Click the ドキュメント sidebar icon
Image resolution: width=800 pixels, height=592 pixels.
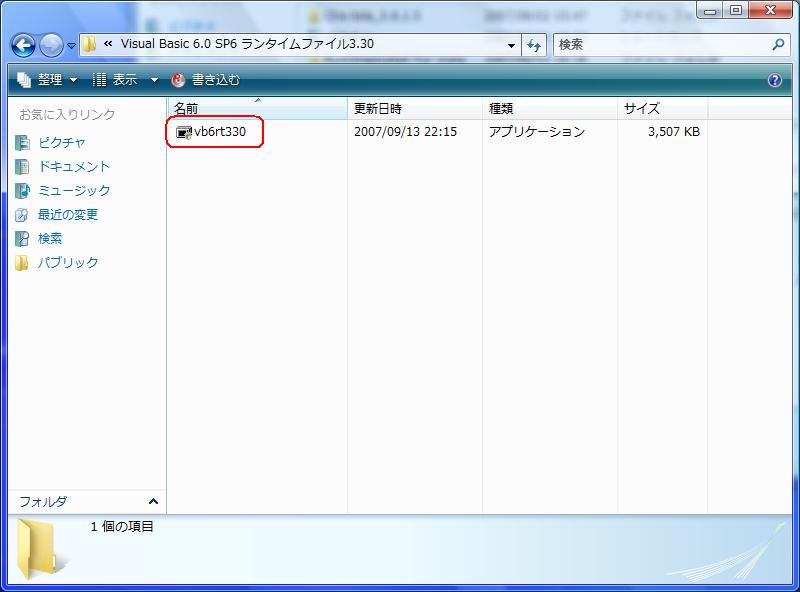pos(22,167)
